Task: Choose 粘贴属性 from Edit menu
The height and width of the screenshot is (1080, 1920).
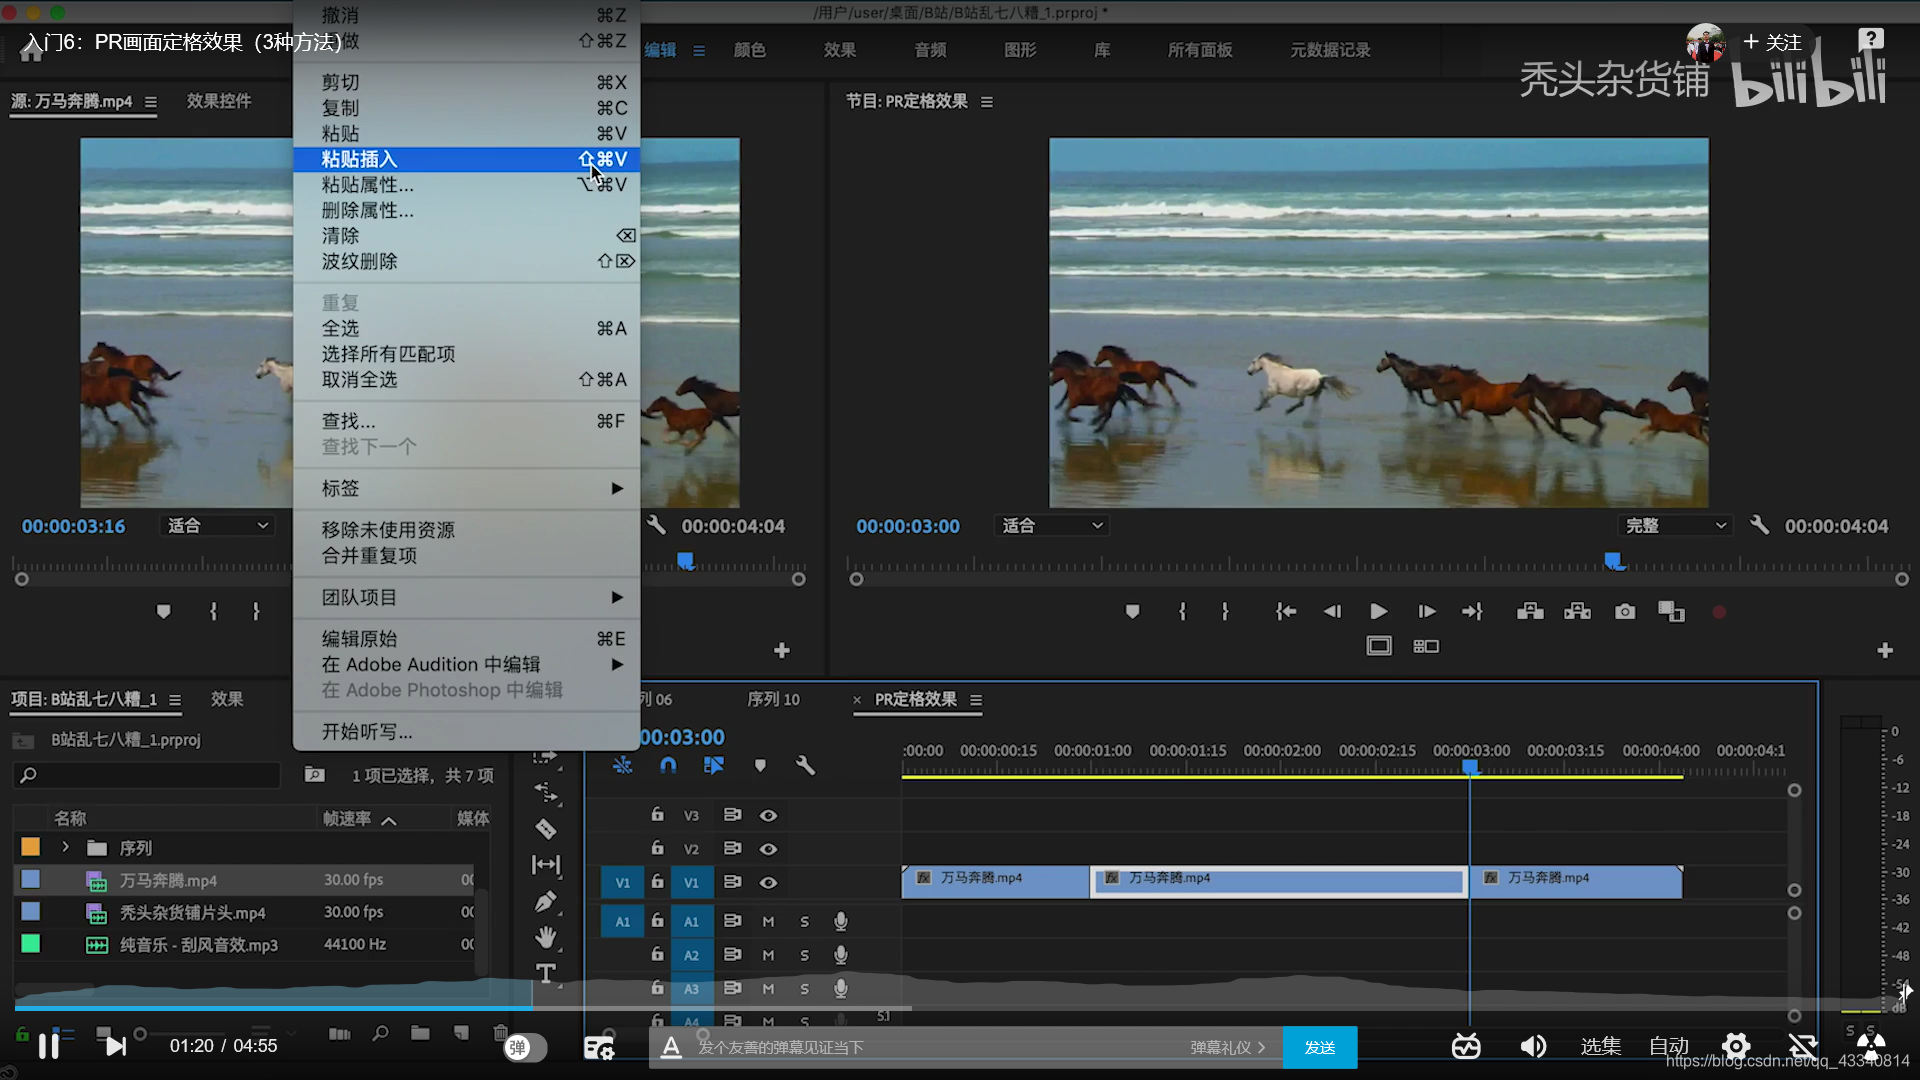Action: (367, 185)
